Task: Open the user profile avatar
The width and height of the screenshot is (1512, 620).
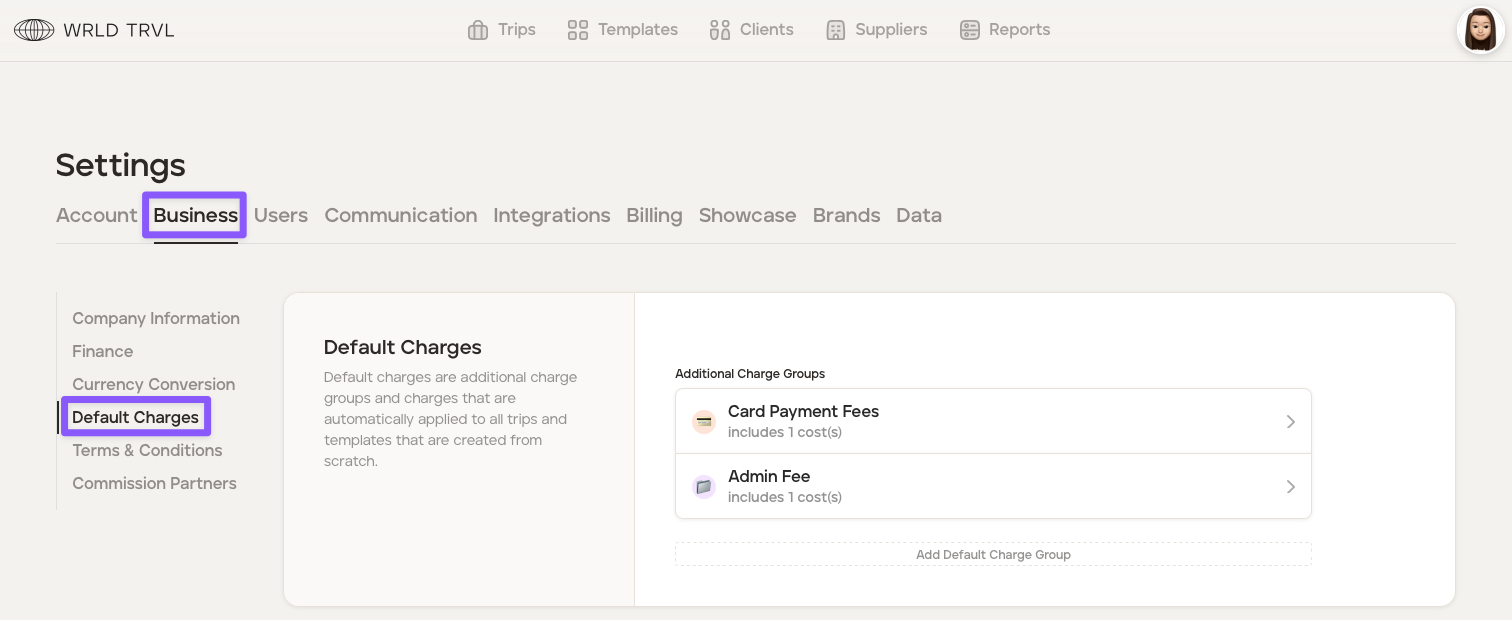Action: pos(1480,30)
